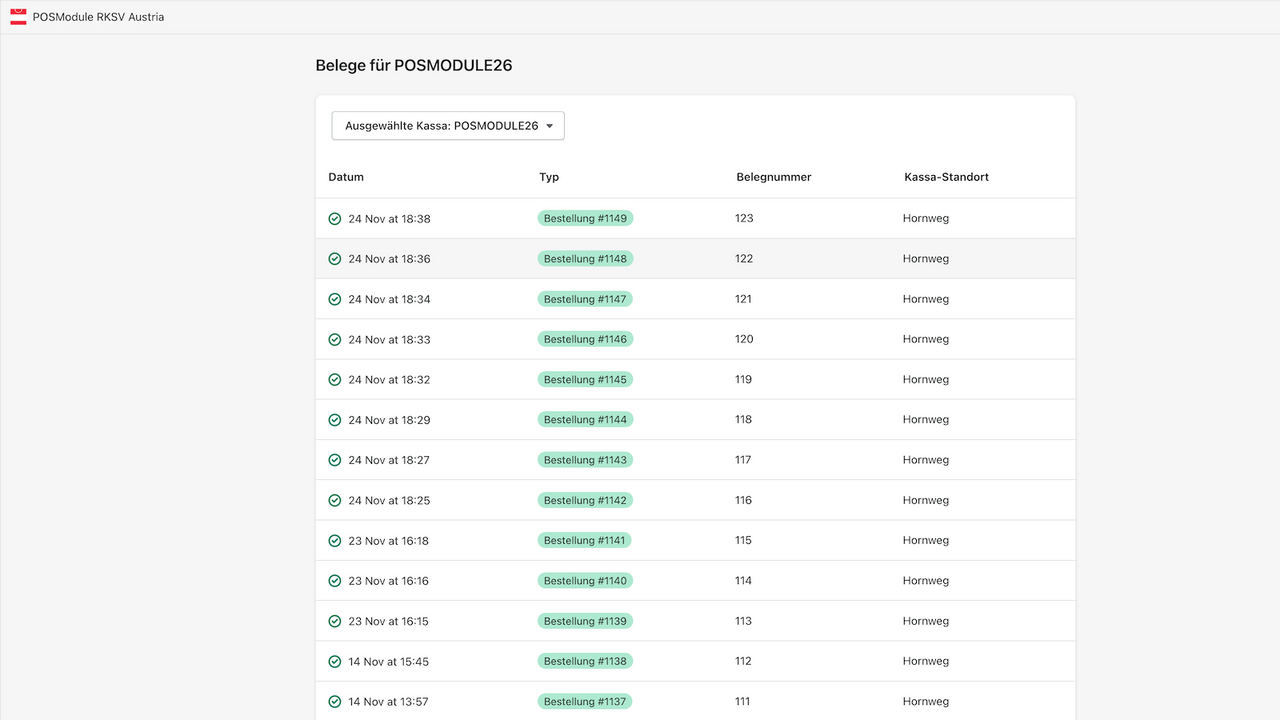
Task: Click the Bestellung #1141 badge
Action: point(584,540)
